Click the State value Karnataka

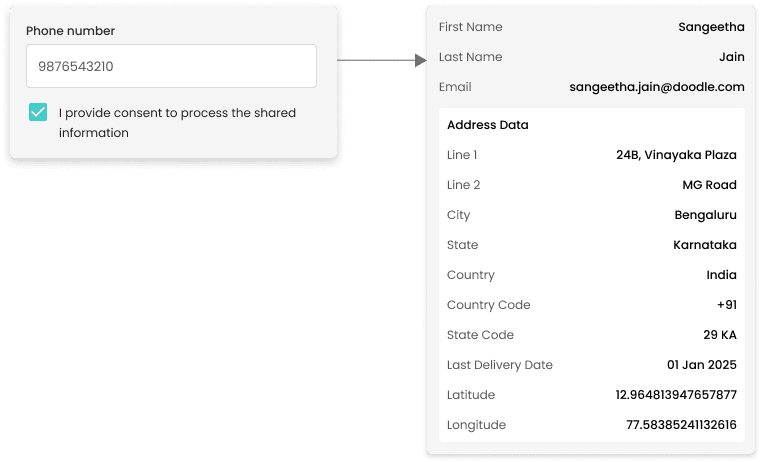[x=705, y=245]
